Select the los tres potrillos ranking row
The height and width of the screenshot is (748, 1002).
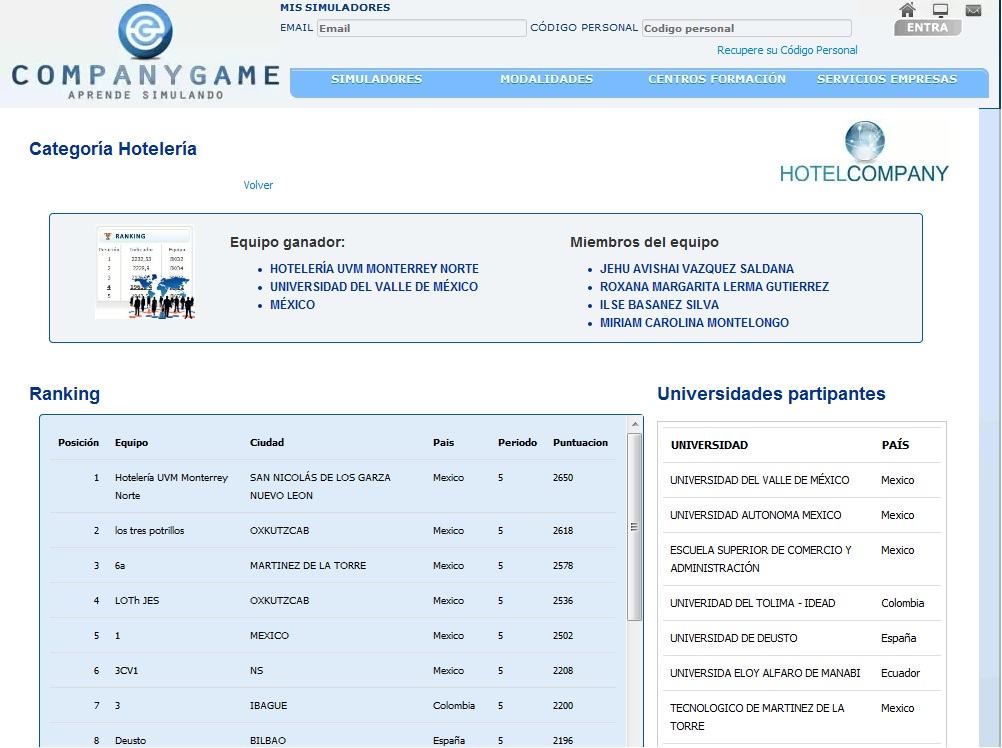tap(149, 530)
